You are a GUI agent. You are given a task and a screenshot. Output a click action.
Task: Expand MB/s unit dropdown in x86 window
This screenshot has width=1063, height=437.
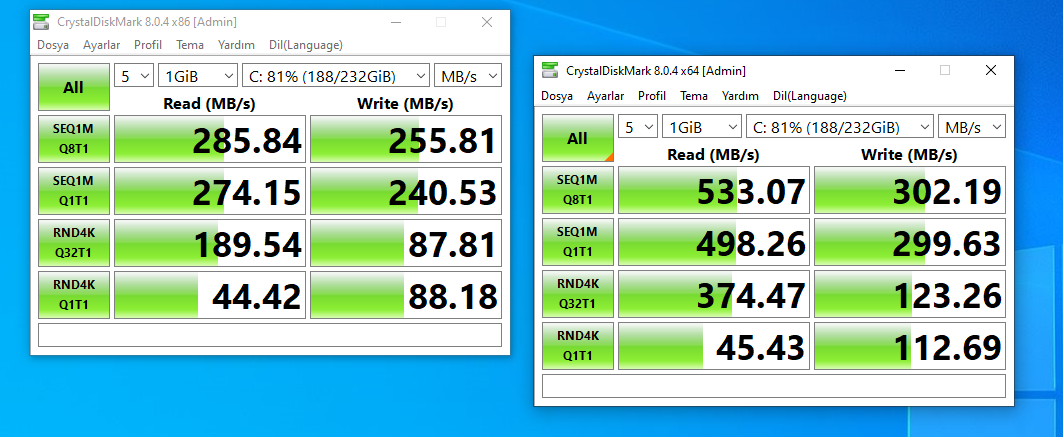tap(468, 76)
